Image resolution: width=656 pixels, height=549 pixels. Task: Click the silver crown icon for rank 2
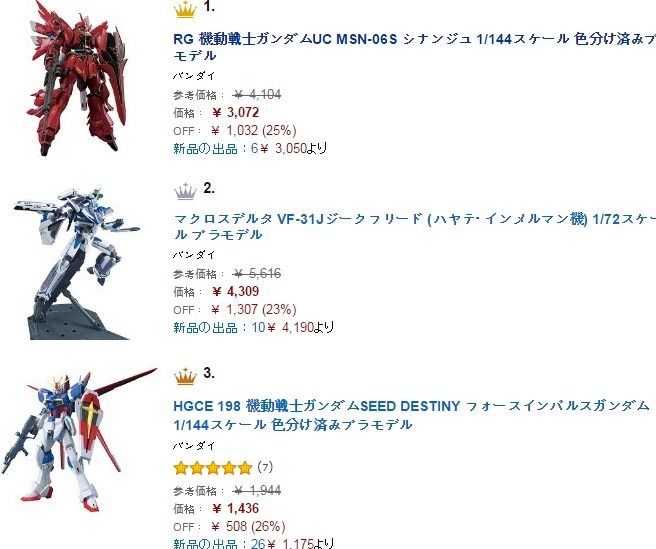coord(185,191)
